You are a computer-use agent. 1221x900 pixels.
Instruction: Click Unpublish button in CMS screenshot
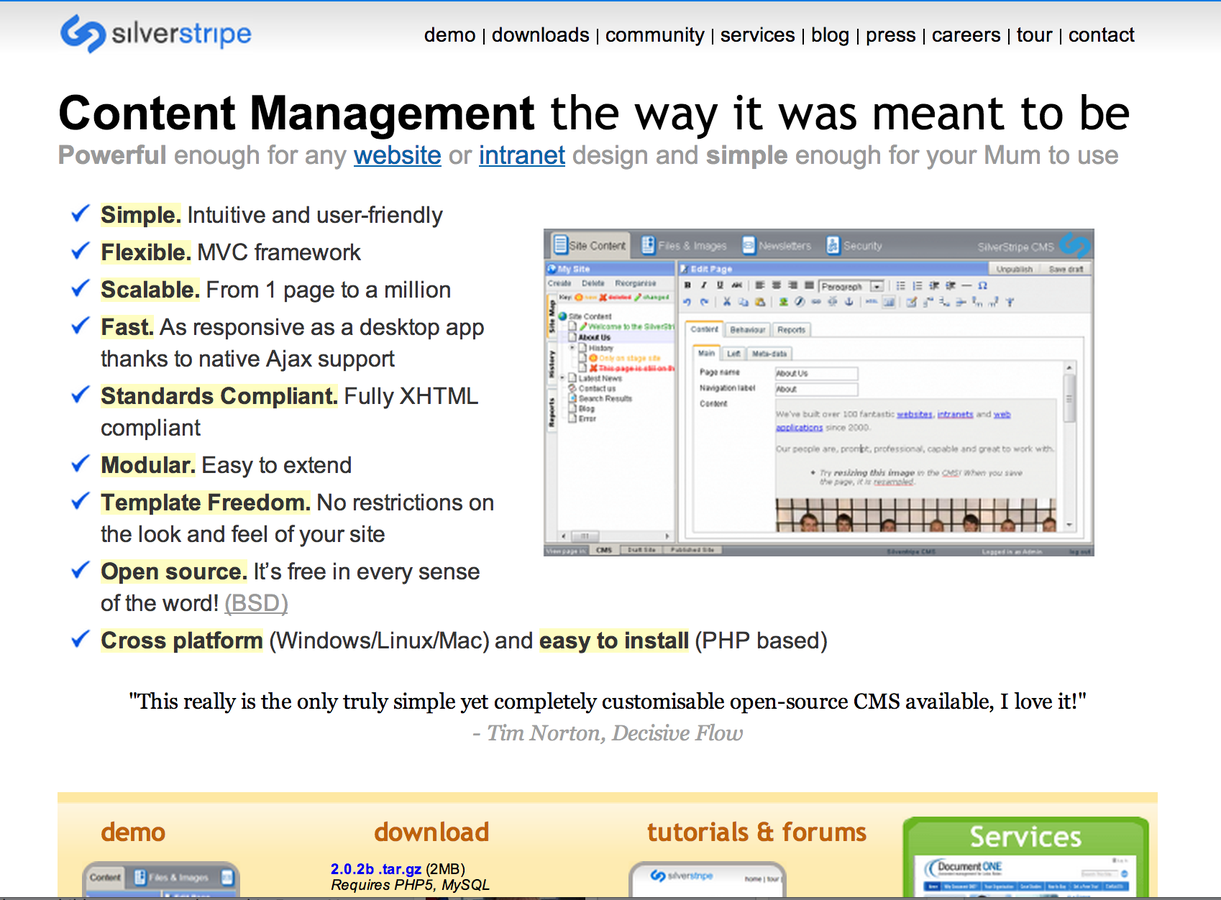tap(1014, 269)
